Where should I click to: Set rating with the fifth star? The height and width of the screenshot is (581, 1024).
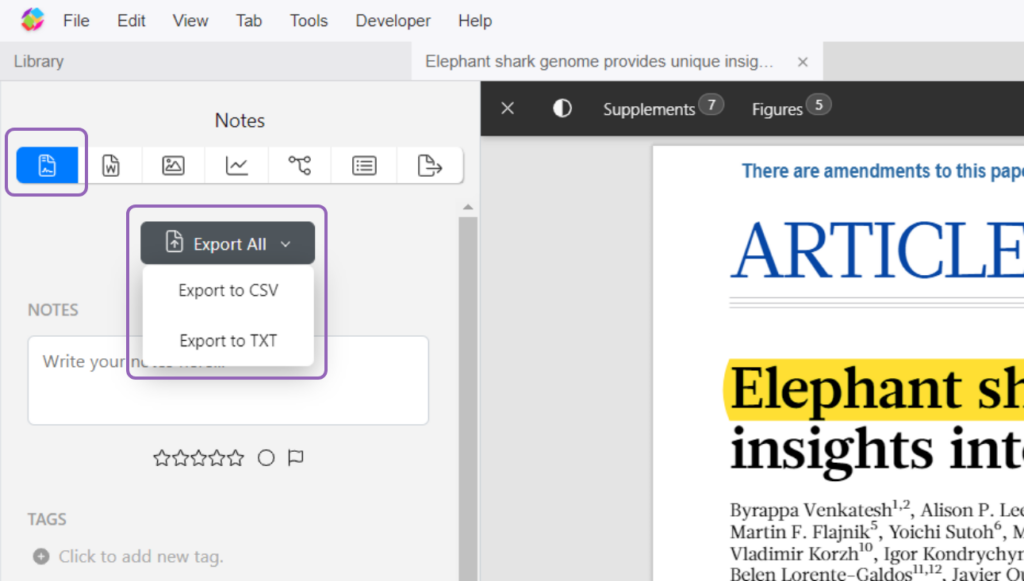pyautogui.click(x=236, y=458)
